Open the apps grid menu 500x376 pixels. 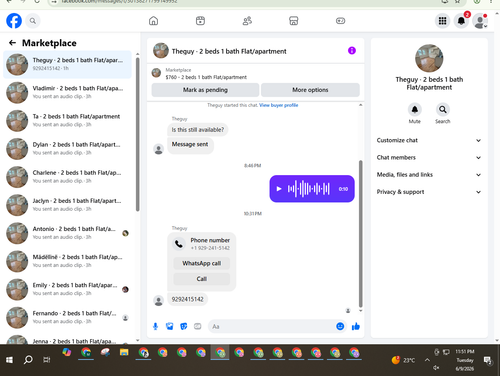pyautogui.click(x=442, y=21)
